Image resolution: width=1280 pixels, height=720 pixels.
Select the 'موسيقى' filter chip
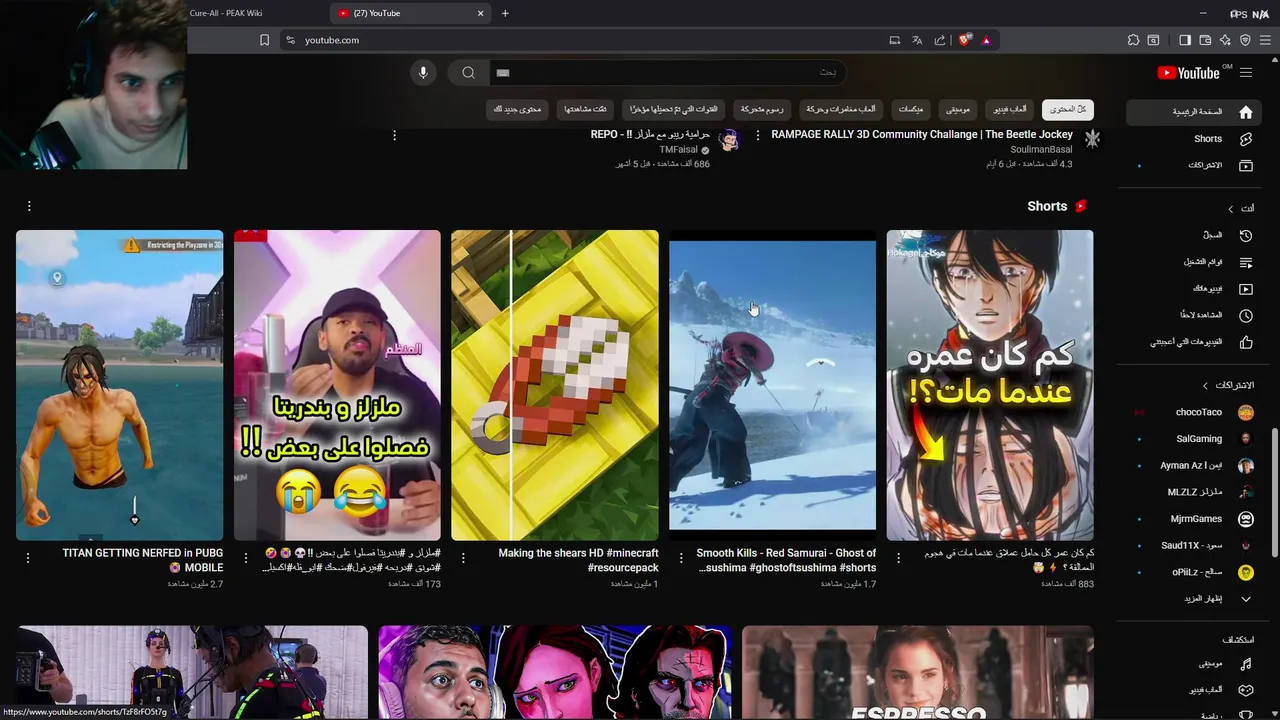958,109
